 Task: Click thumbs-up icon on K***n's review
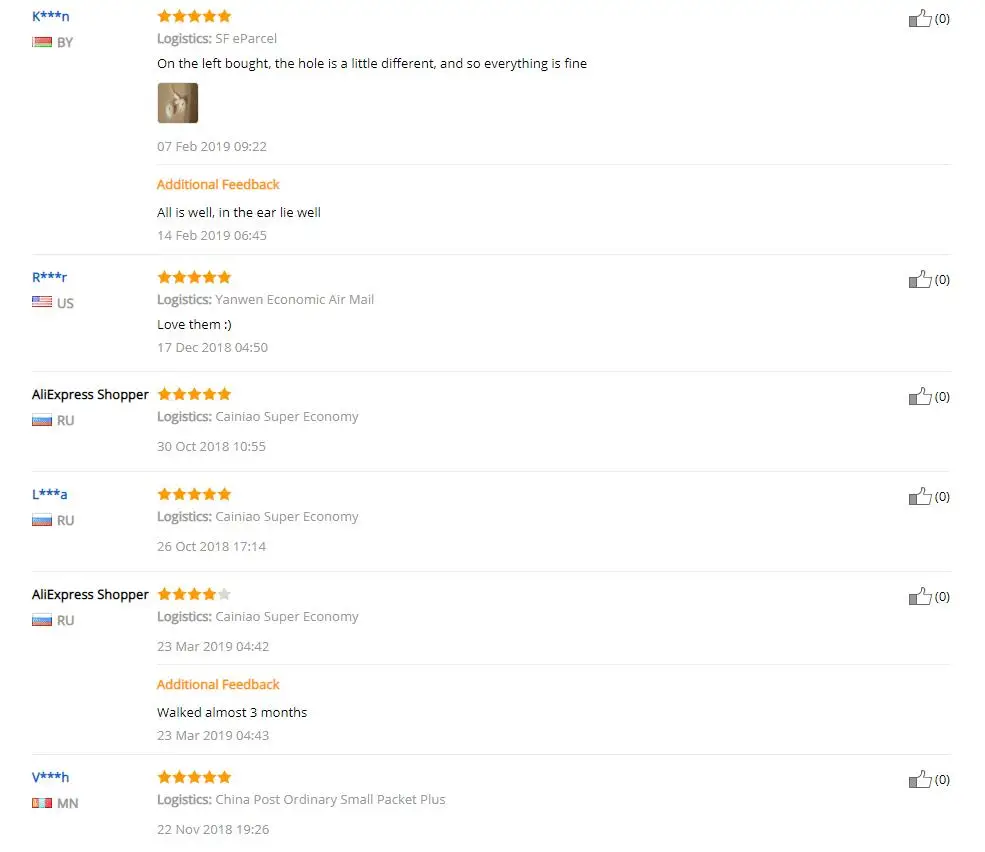pos(920,18)
